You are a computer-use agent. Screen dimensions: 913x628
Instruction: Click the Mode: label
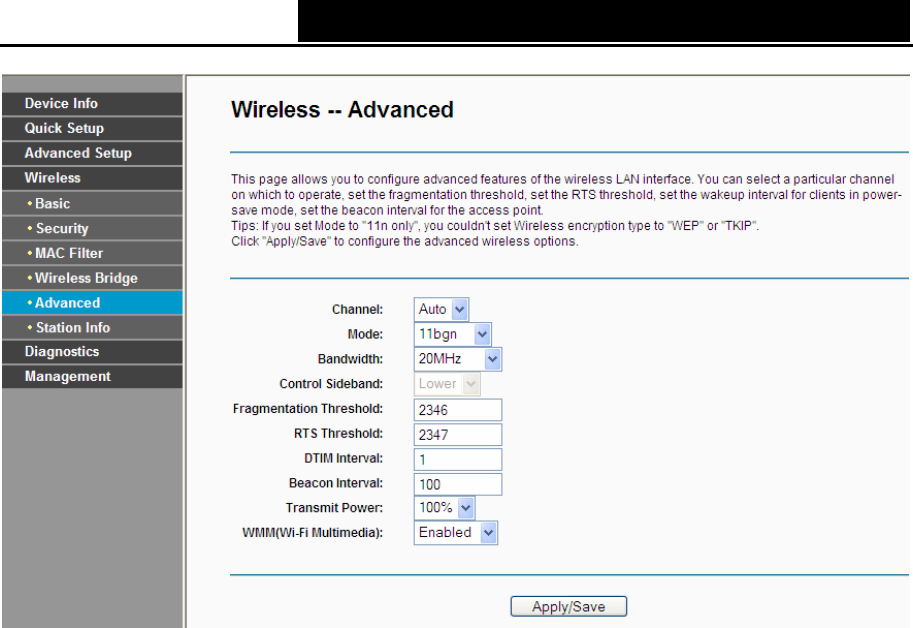pyautogui.click(x=365, y=334)
